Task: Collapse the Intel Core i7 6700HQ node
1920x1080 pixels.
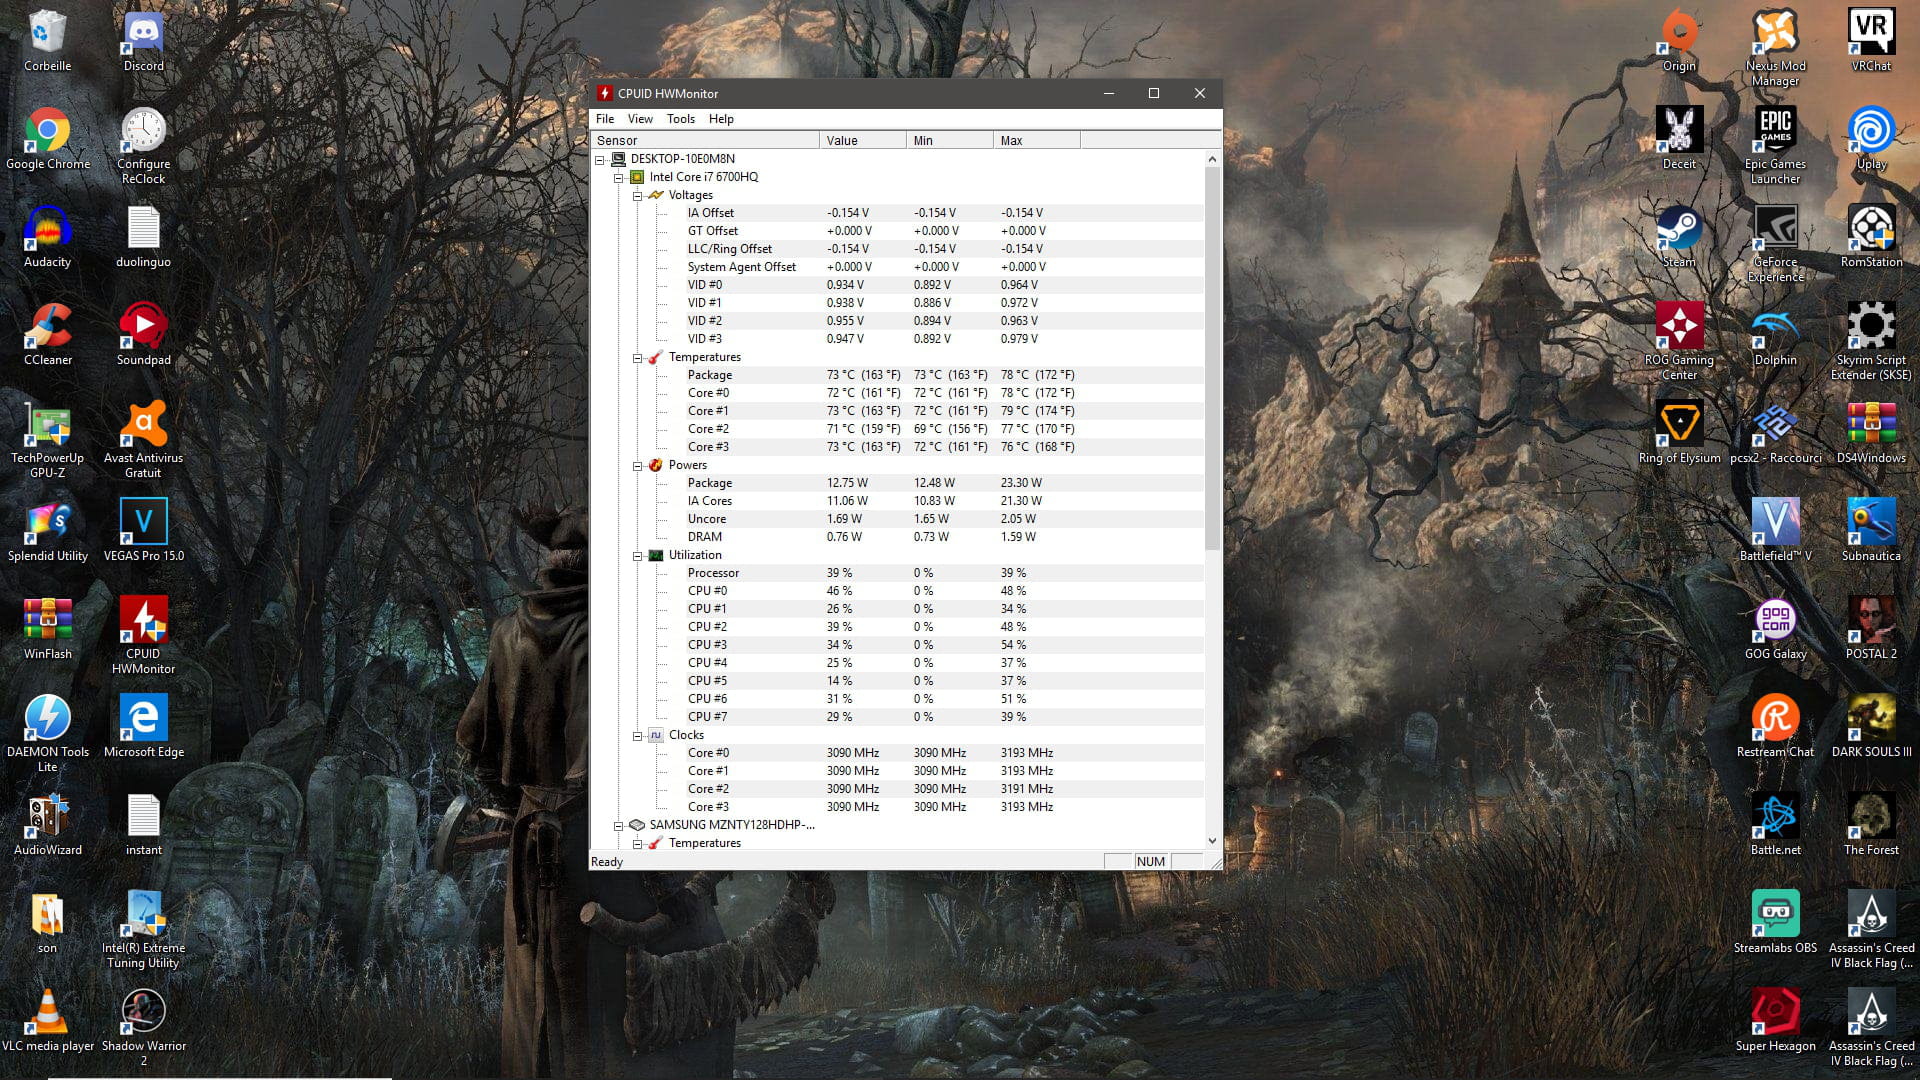Action: coord(619,177)
